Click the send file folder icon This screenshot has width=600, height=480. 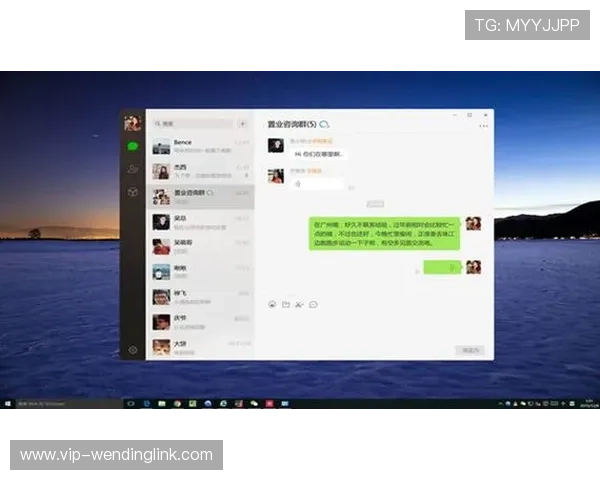pyautogui.click(x=285, y=304)
